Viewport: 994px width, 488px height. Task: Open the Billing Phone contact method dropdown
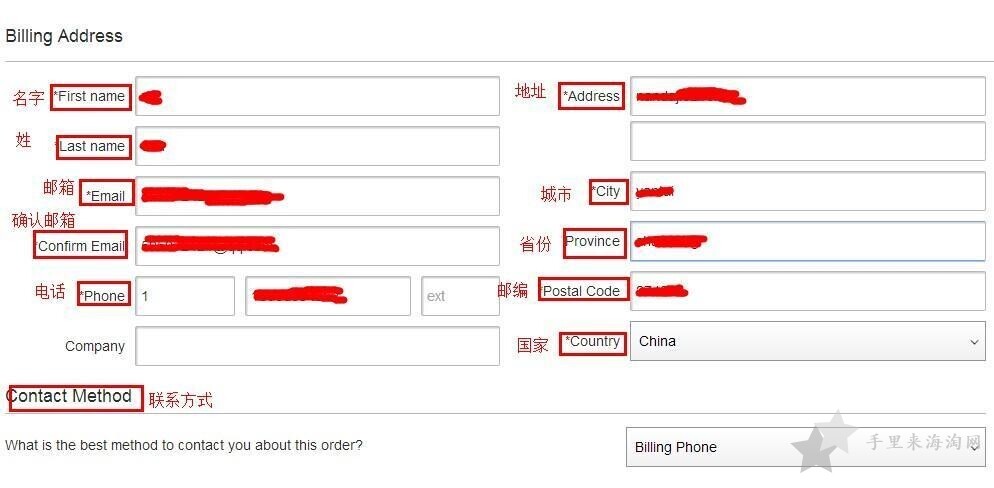pos(806,447)
